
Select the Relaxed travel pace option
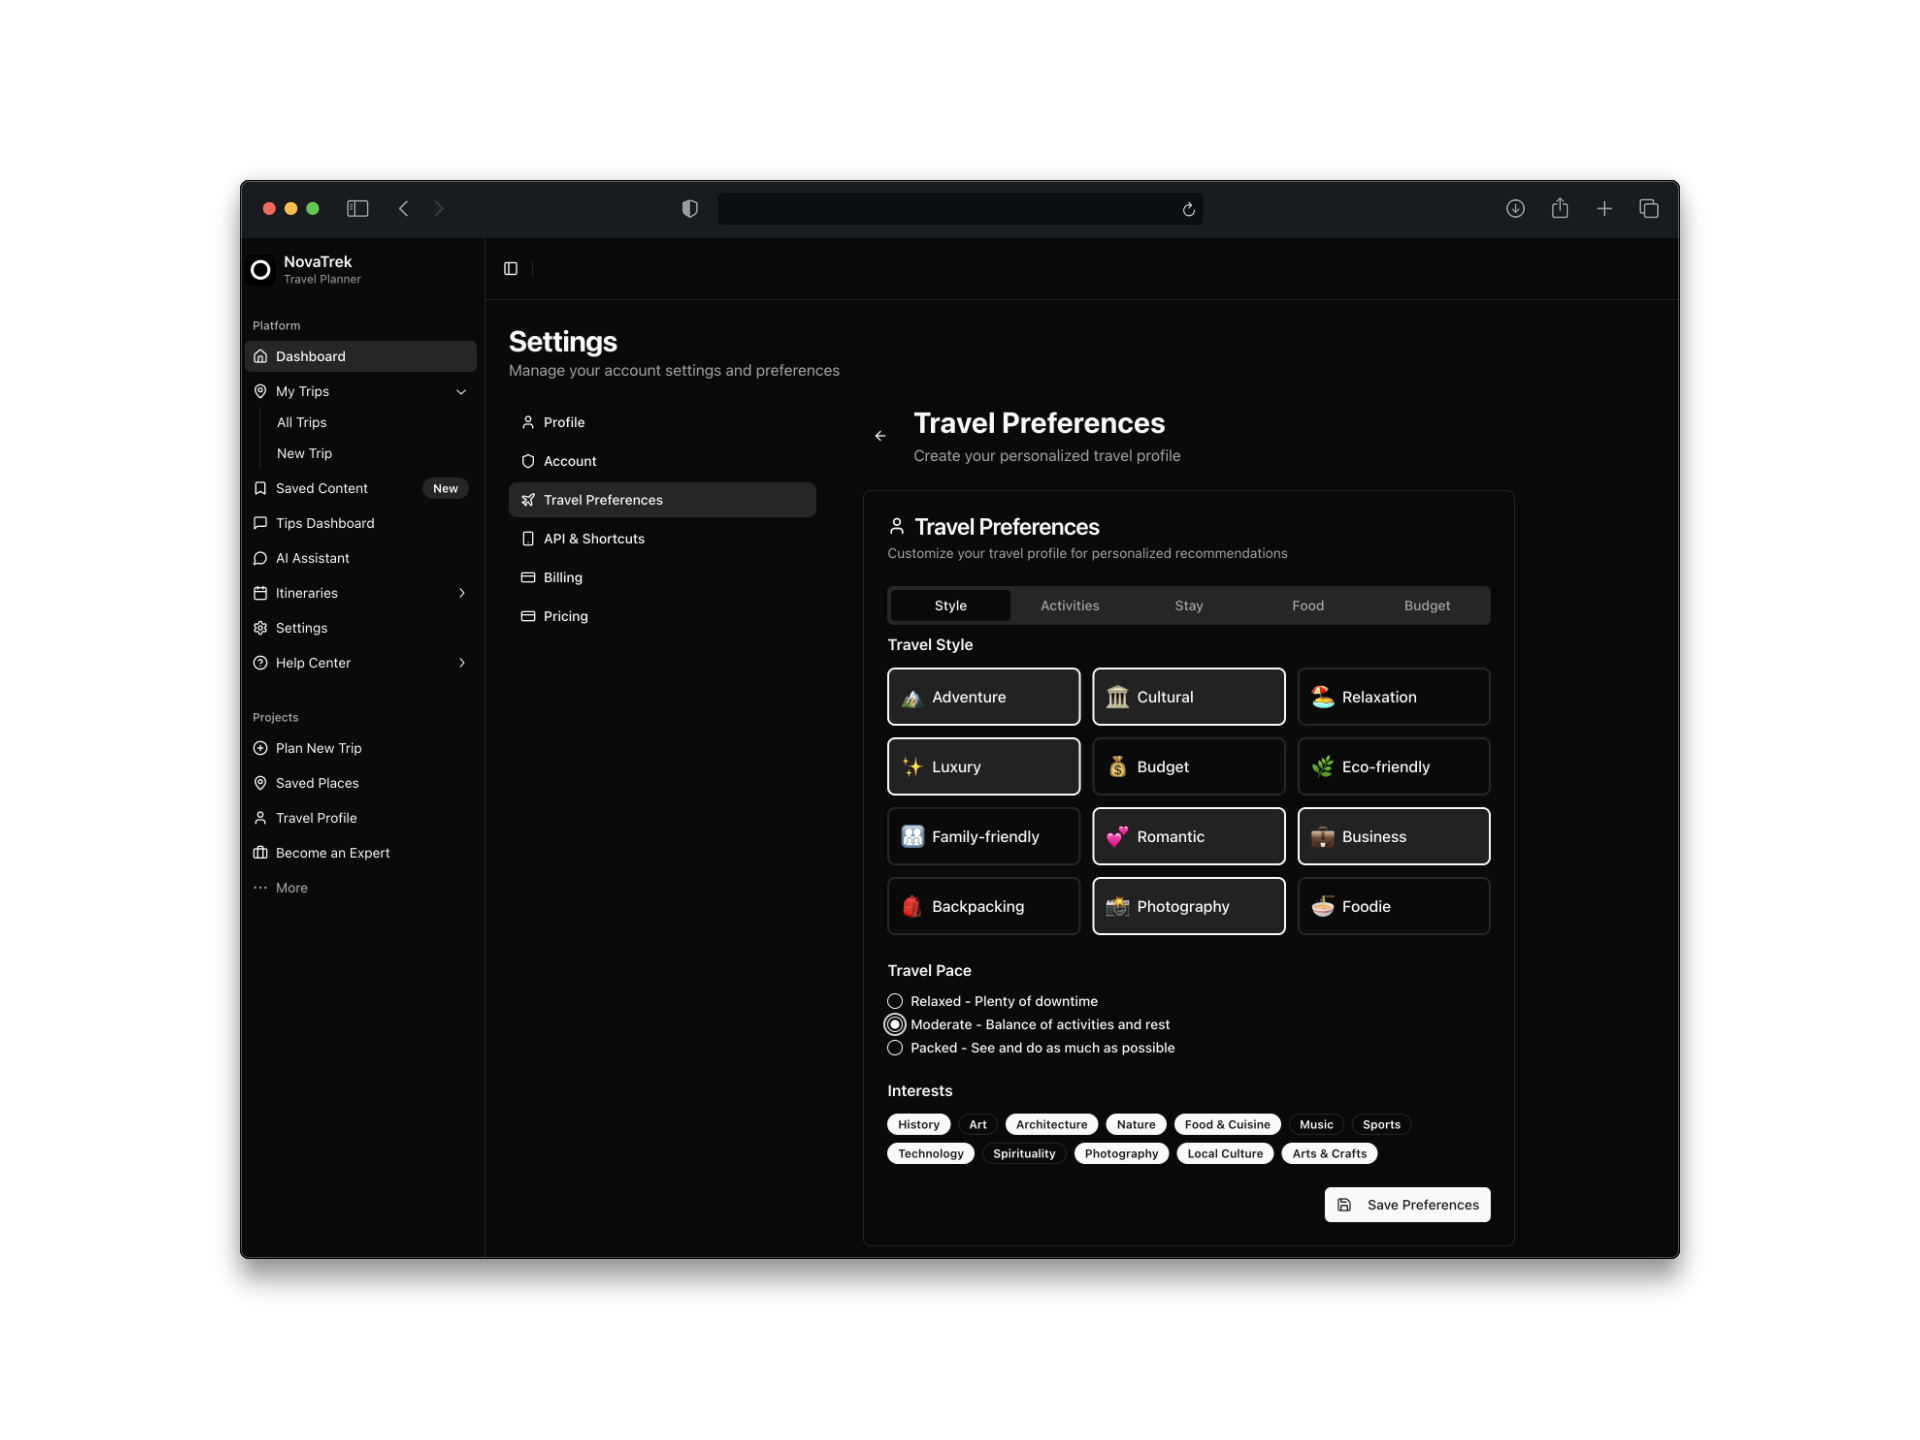pyautogui.click(x=894, y=1000)
